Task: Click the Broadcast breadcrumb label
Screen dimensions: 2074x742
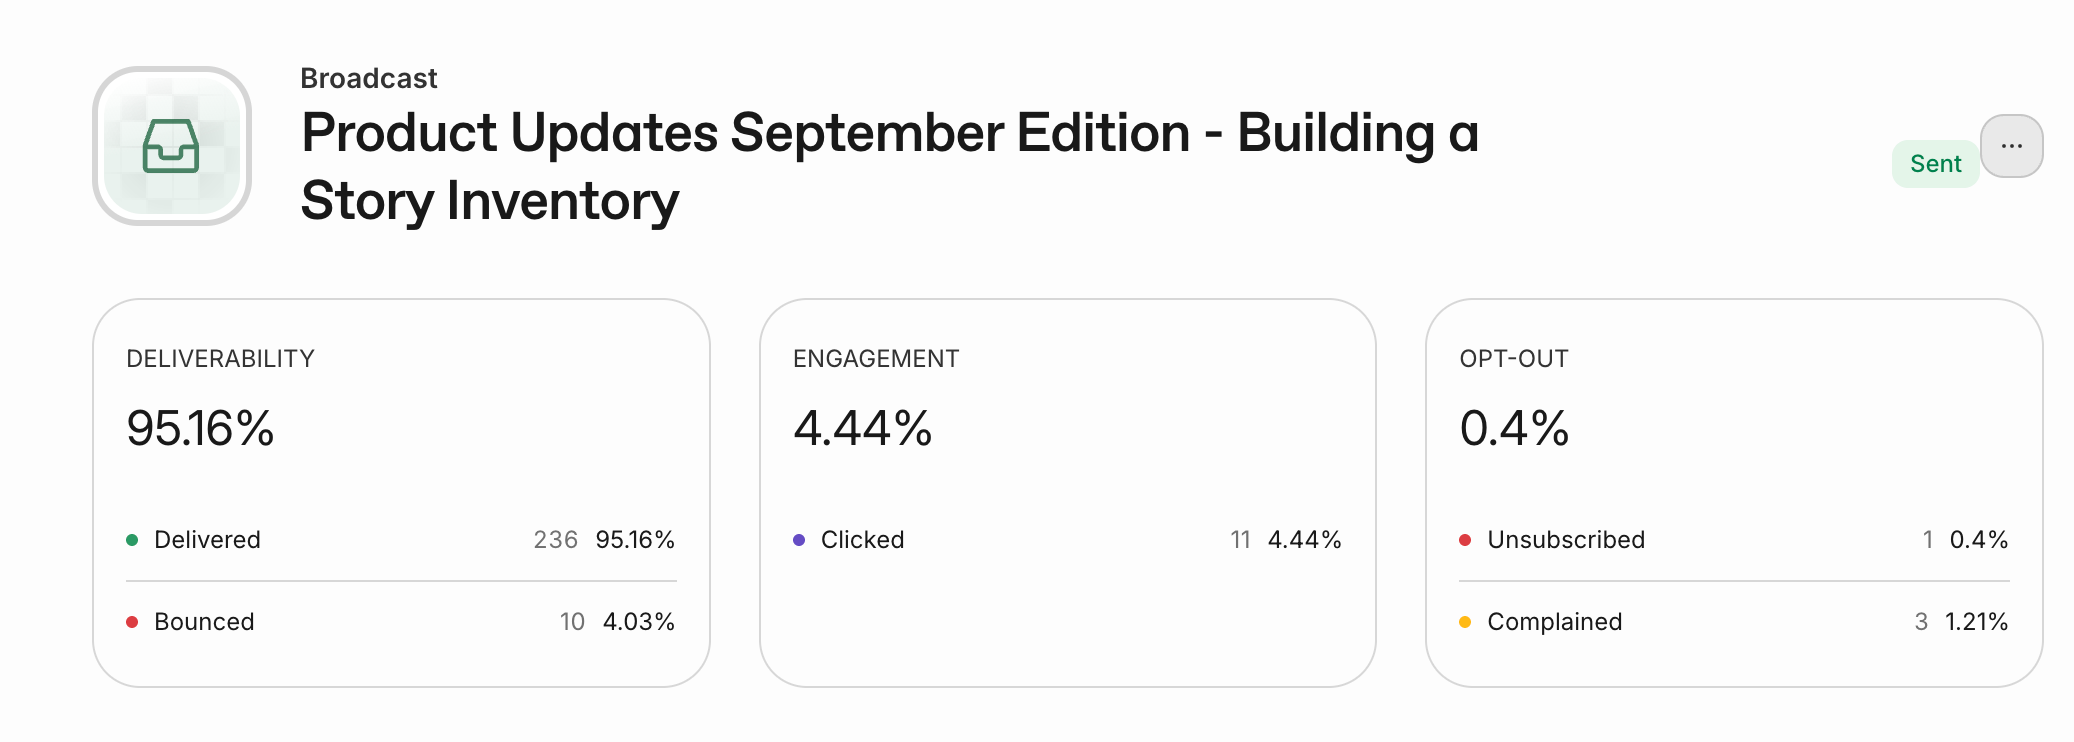Action: point(369,78)
